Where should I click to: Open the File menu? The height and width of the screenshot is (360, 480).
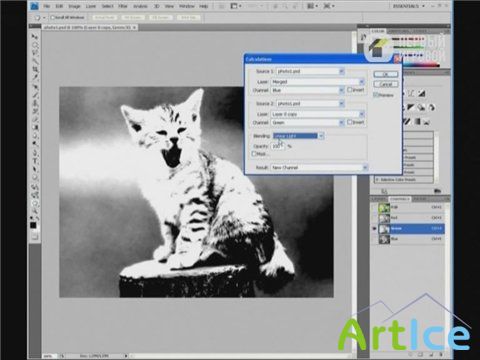click(x=47, y=6)
